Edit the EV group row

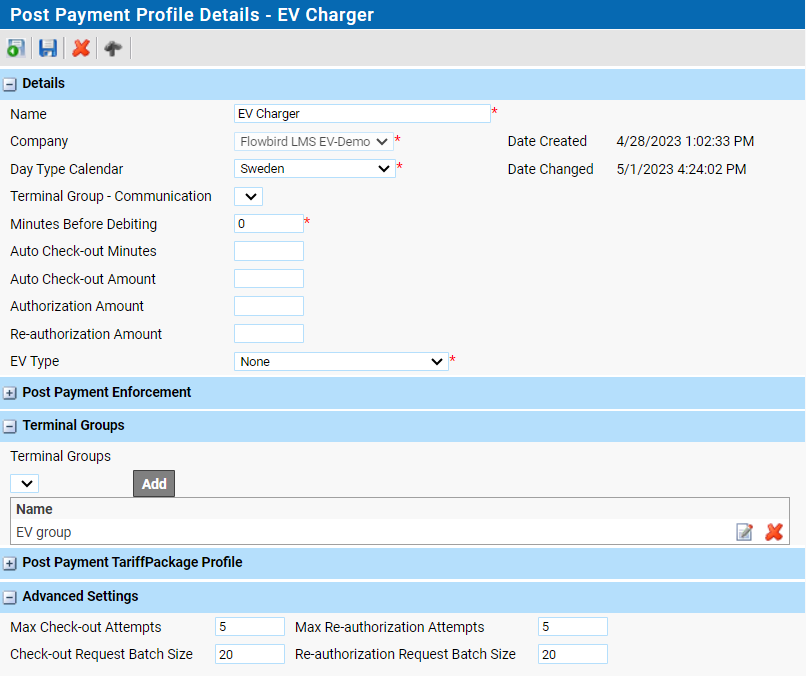coord(744,532)
